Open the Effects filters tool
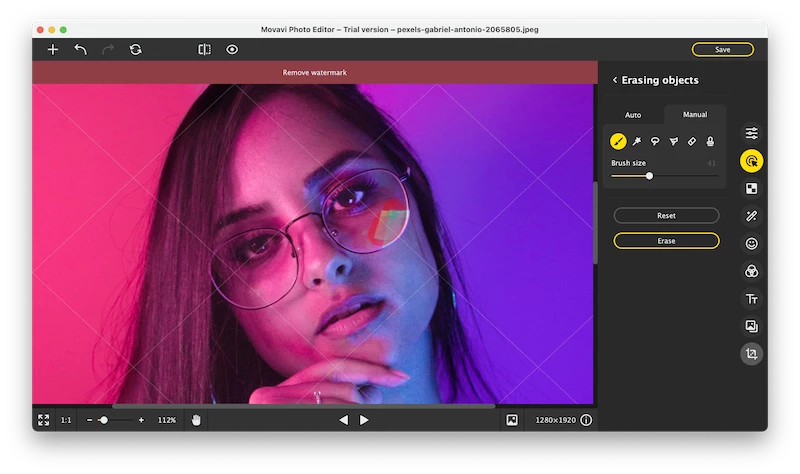This screenshot has height=474, width=800. click(752, 271)
